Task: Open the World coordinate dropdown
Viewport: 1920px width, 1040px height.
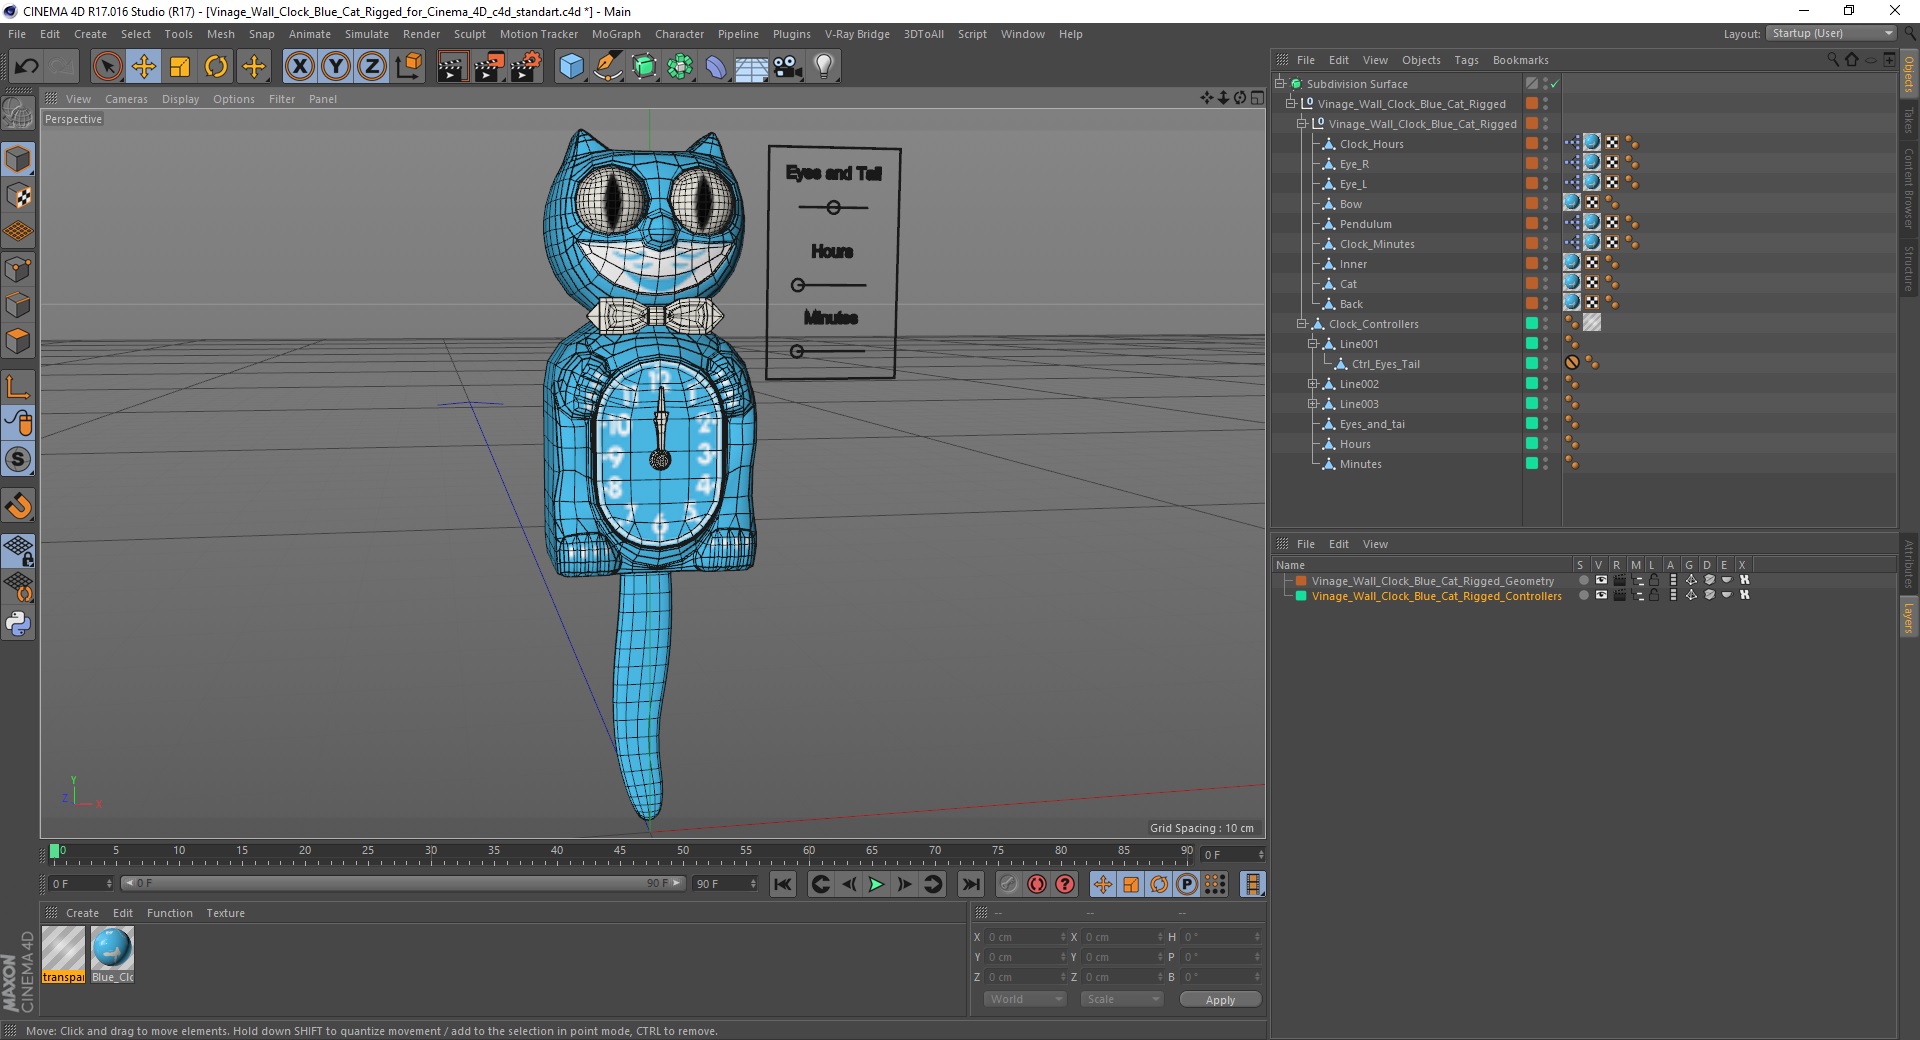Action: (1025, 999)
